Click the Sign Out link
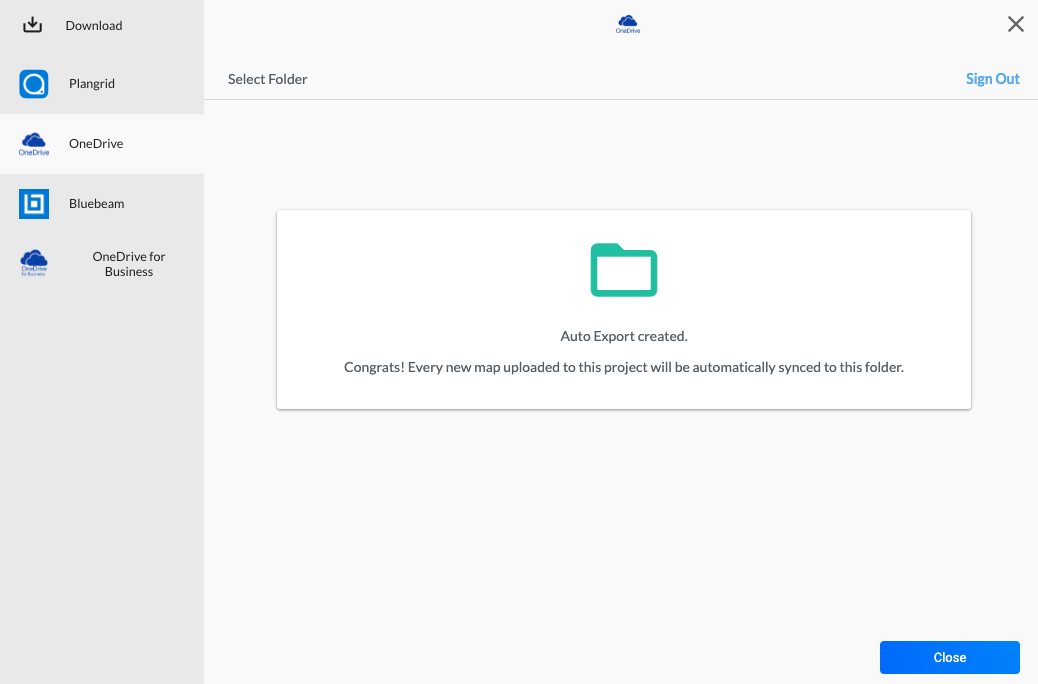The image size is (1038, 684). [x=992, y=79]
